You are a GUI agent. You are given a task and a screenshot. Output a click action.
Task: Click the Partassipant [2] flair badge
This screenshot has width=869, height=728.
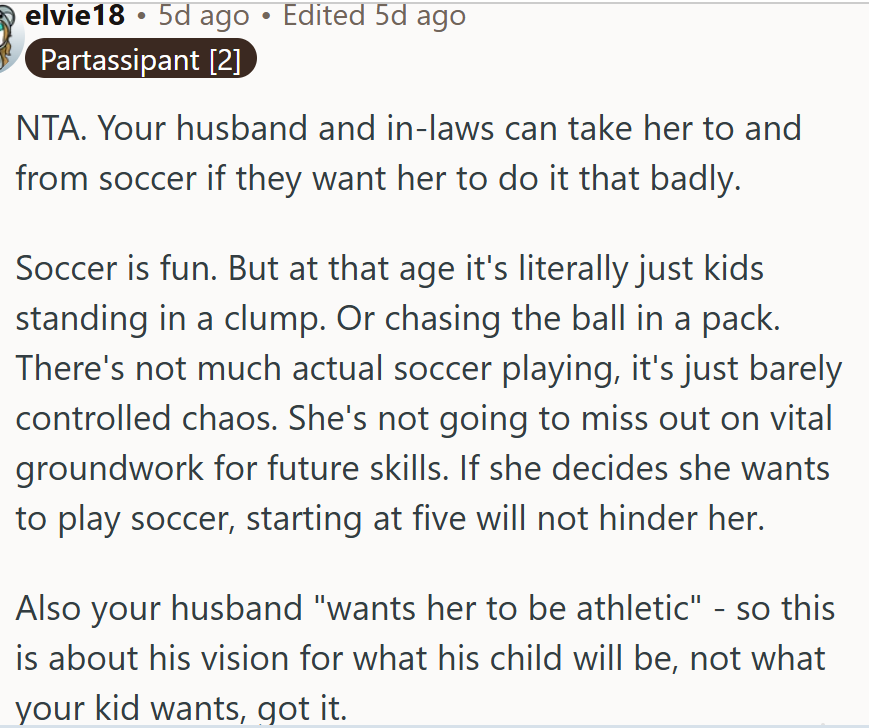click(141, 60)
